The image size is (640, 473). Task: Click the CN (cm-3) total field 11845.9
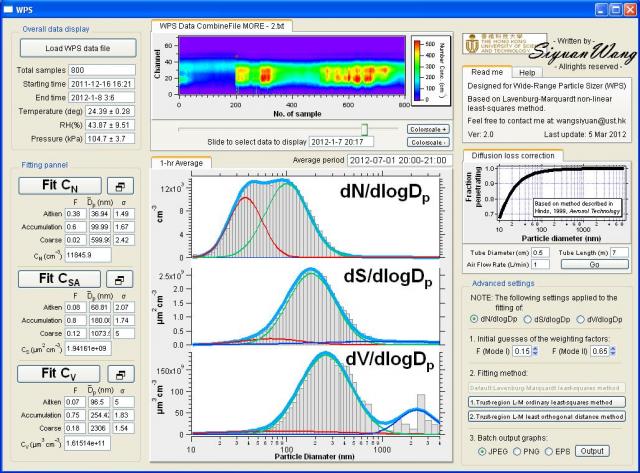88,255
